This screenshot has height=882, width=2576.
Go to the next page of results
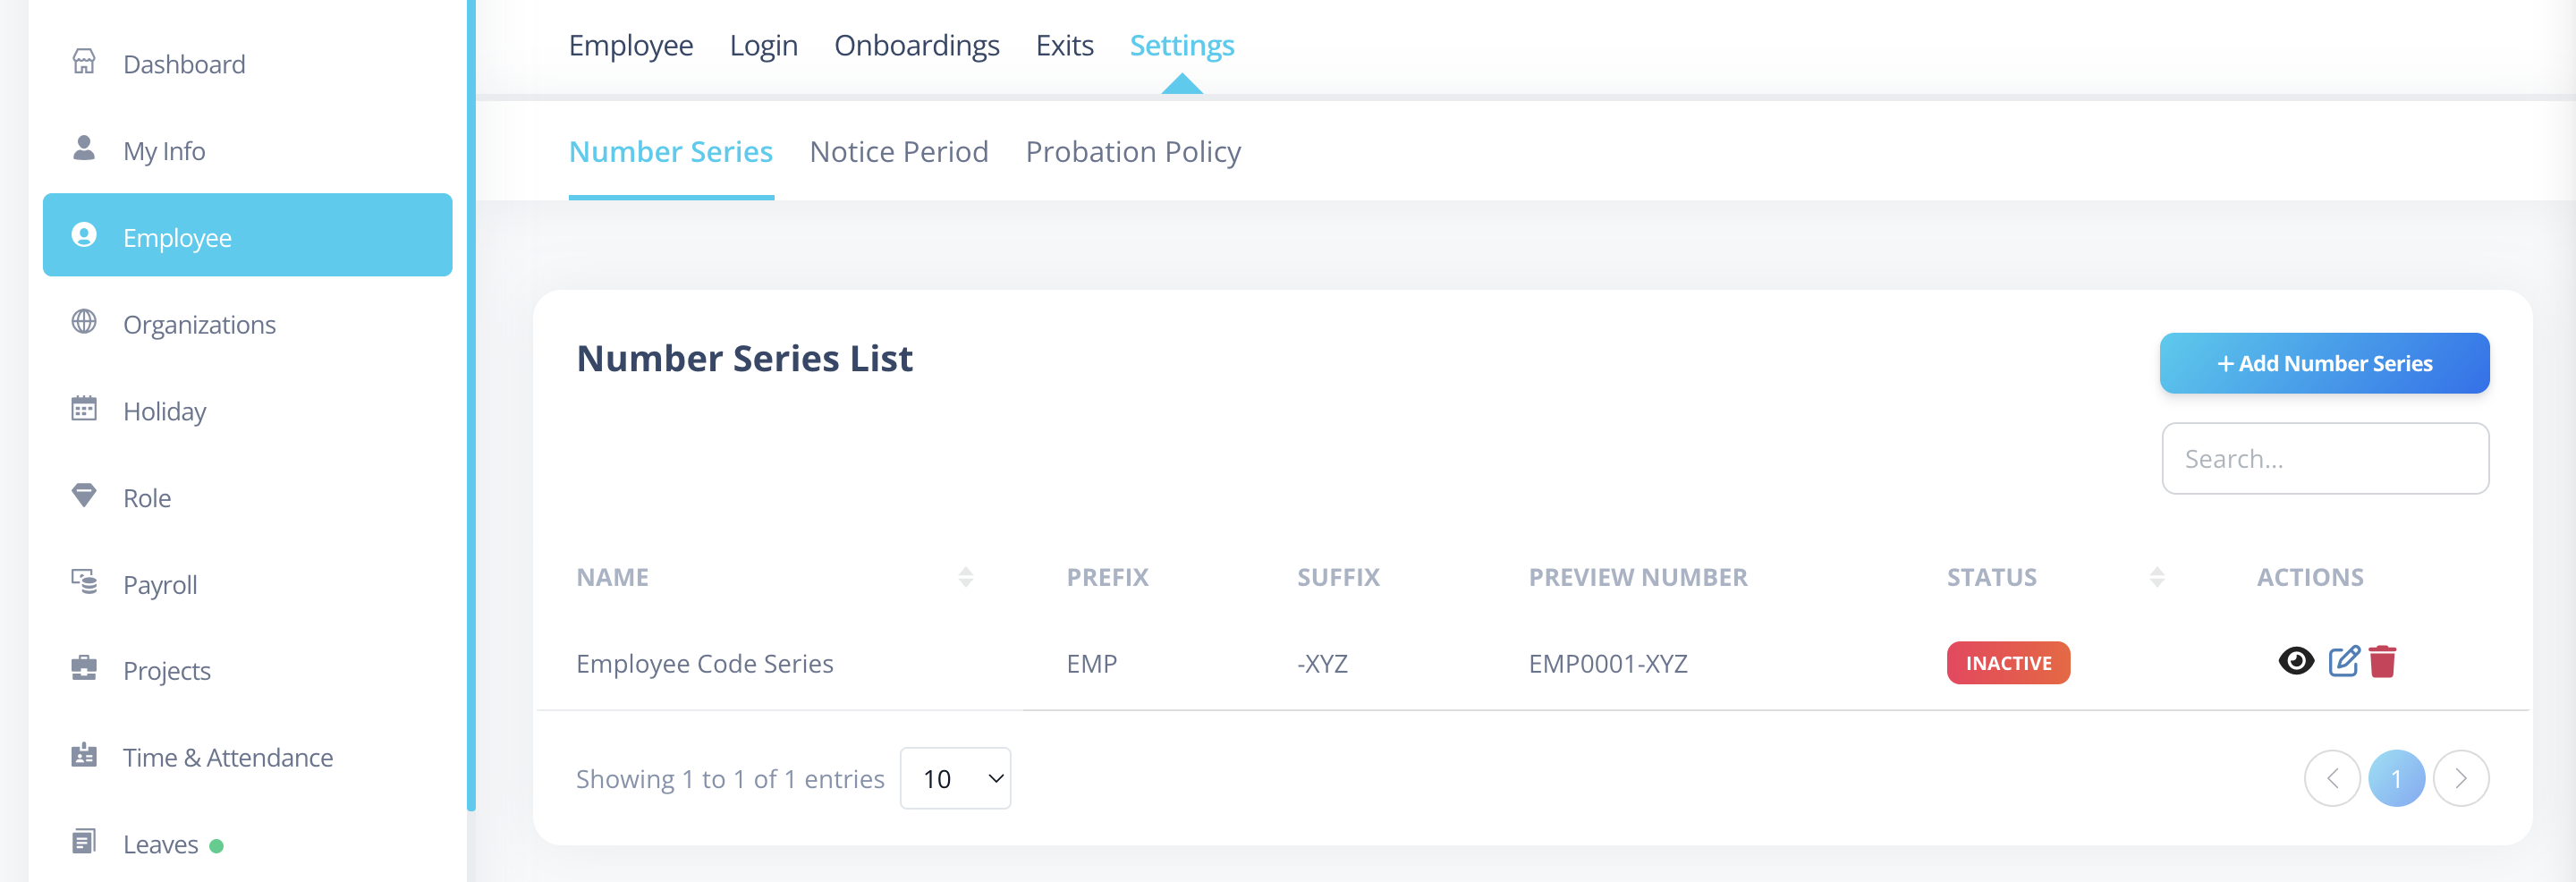pos(2460,778)
